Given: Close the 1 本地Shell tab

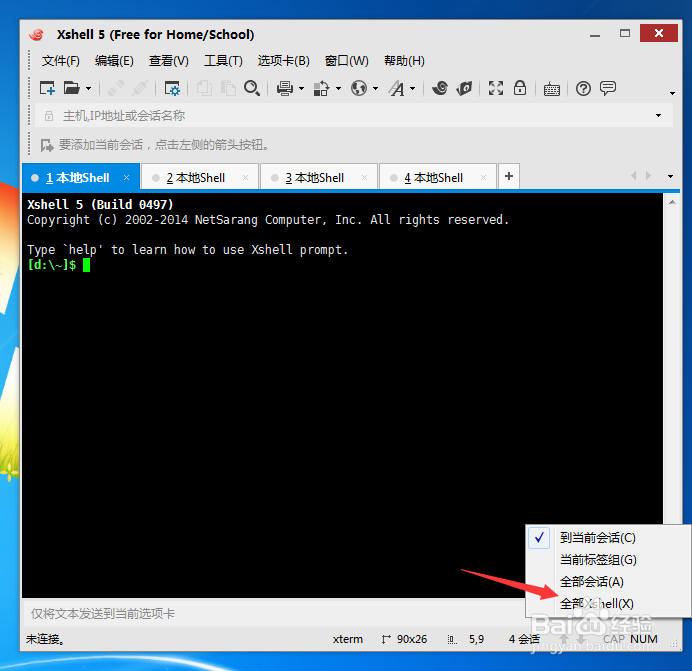Looking at the screenshot, I should point(127,177).
